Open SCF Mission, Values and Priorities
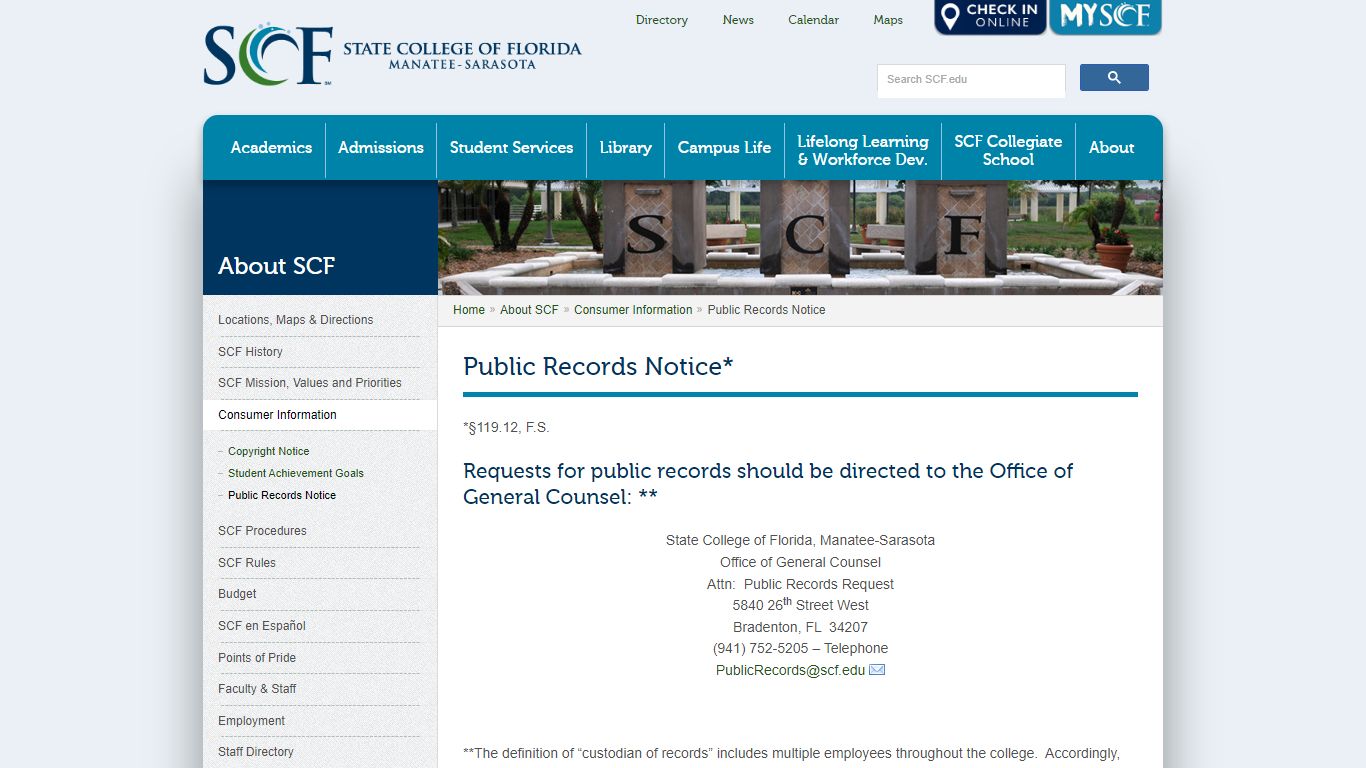 (310, 383)
